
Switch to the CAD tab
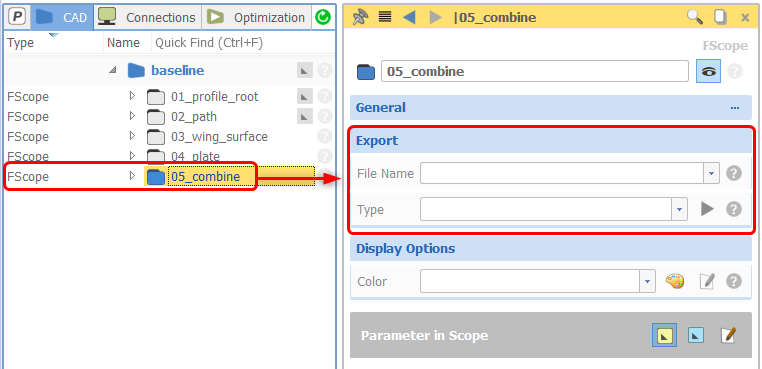click(62, 18)
